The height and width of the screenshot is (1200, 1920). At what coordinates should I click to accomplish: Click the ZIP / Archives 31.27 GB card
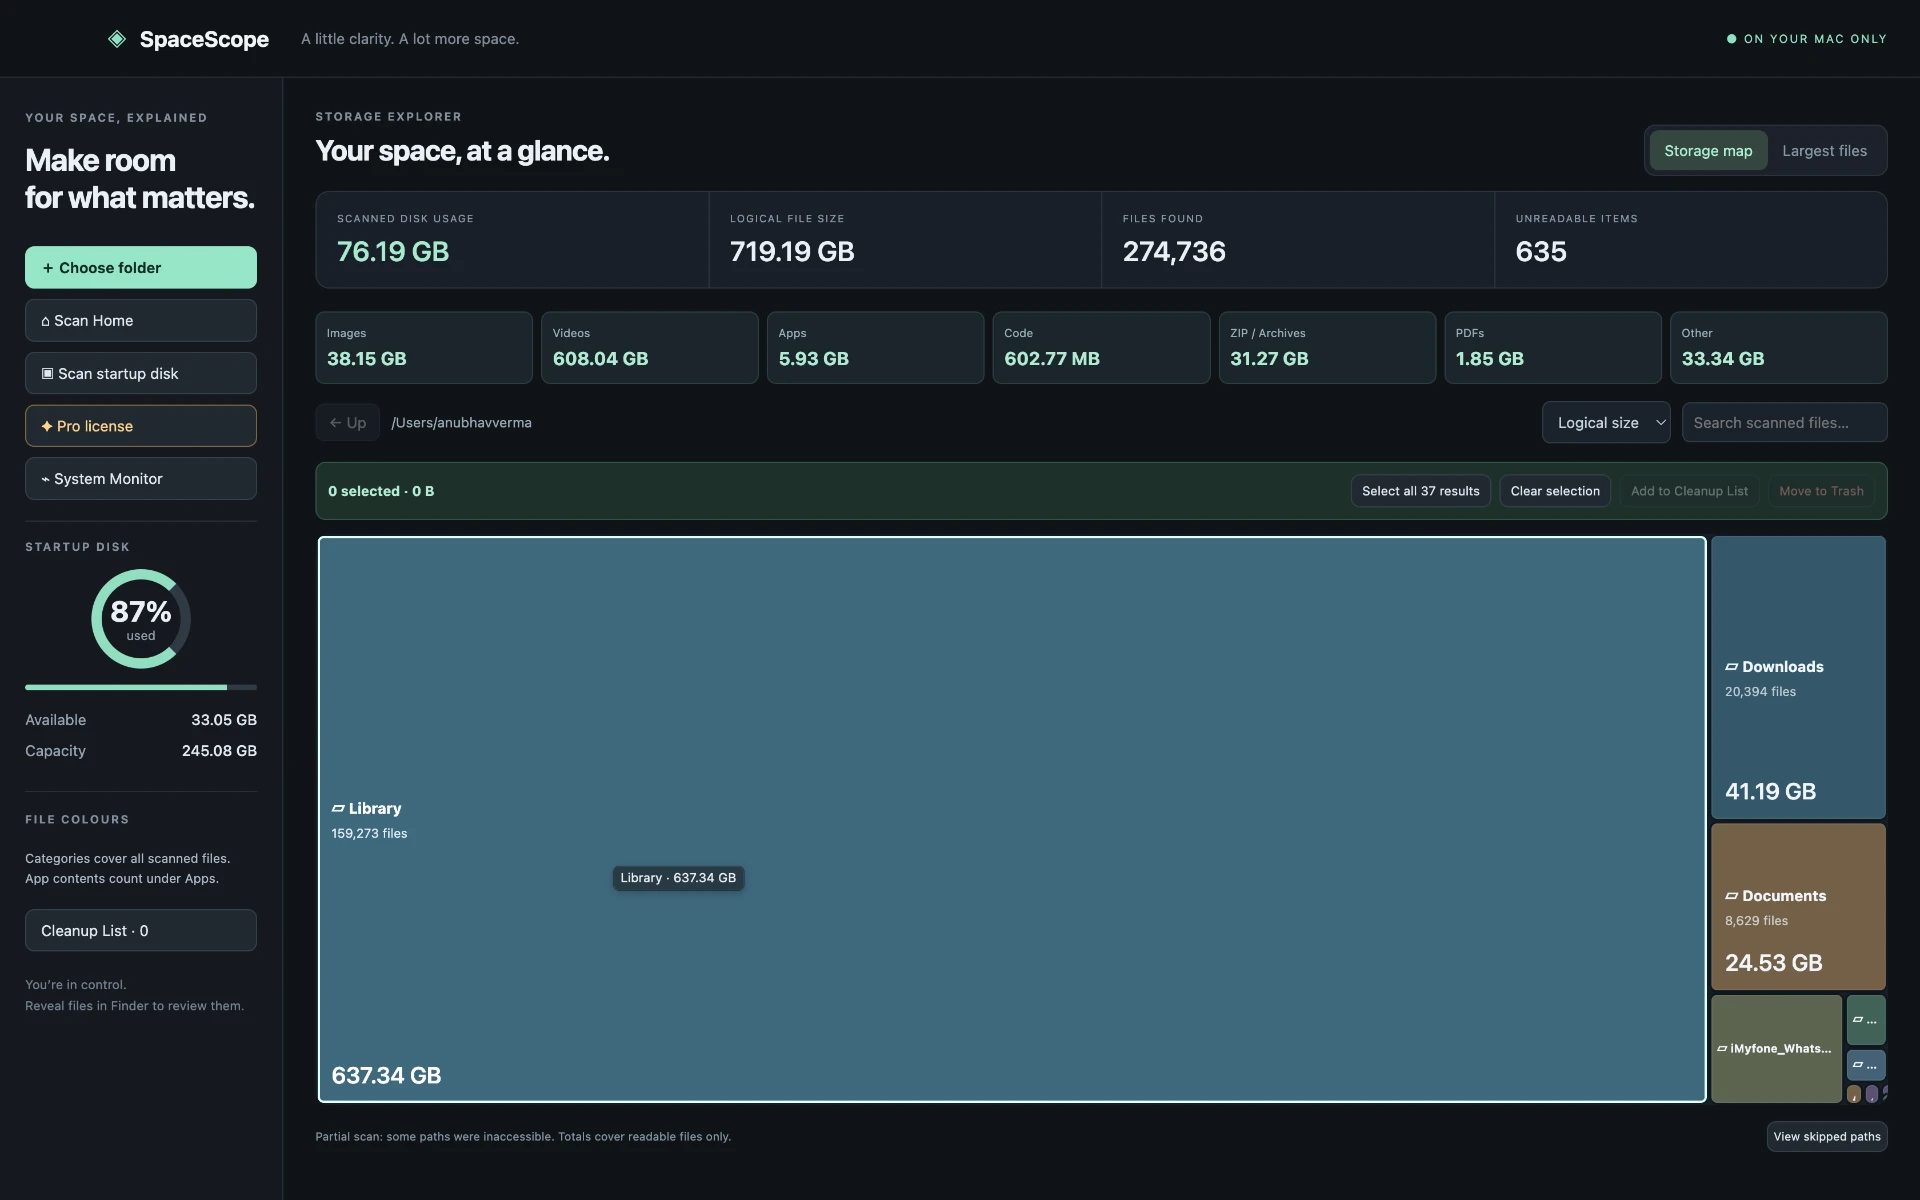1327,348
